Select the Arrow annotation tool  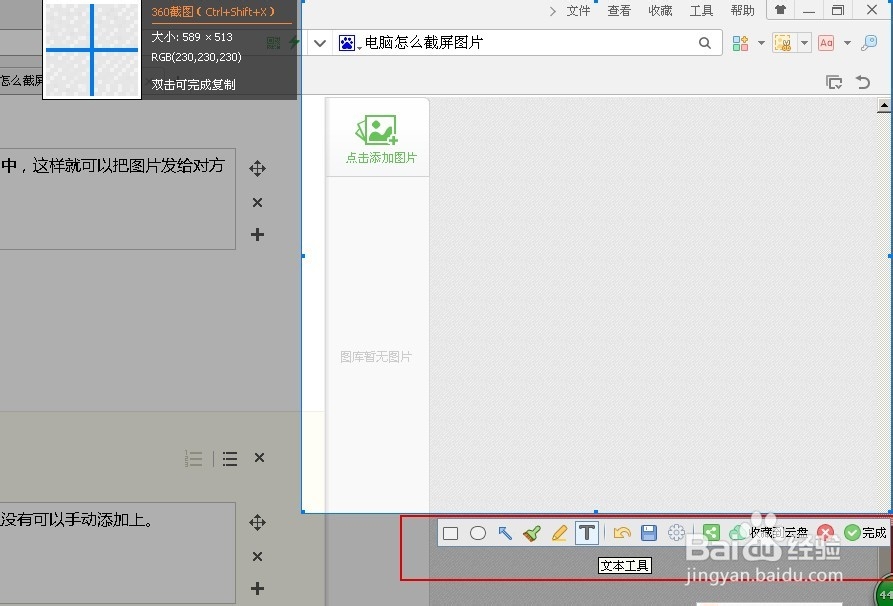[504, 533]
